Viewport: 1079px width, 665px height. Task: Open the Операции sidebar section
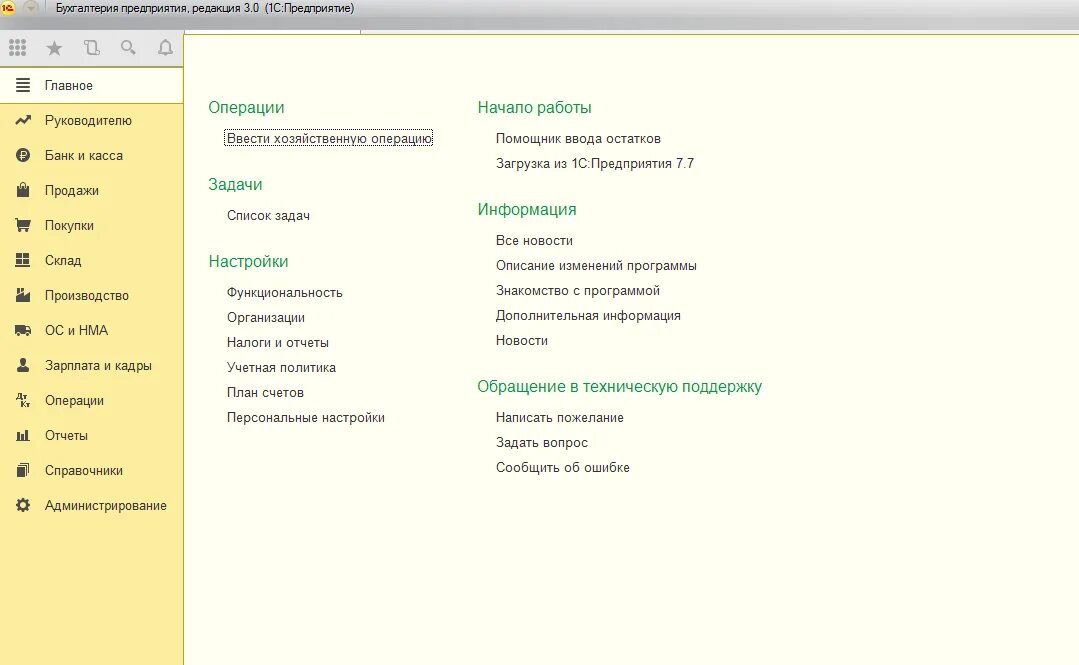coord(92,401)
